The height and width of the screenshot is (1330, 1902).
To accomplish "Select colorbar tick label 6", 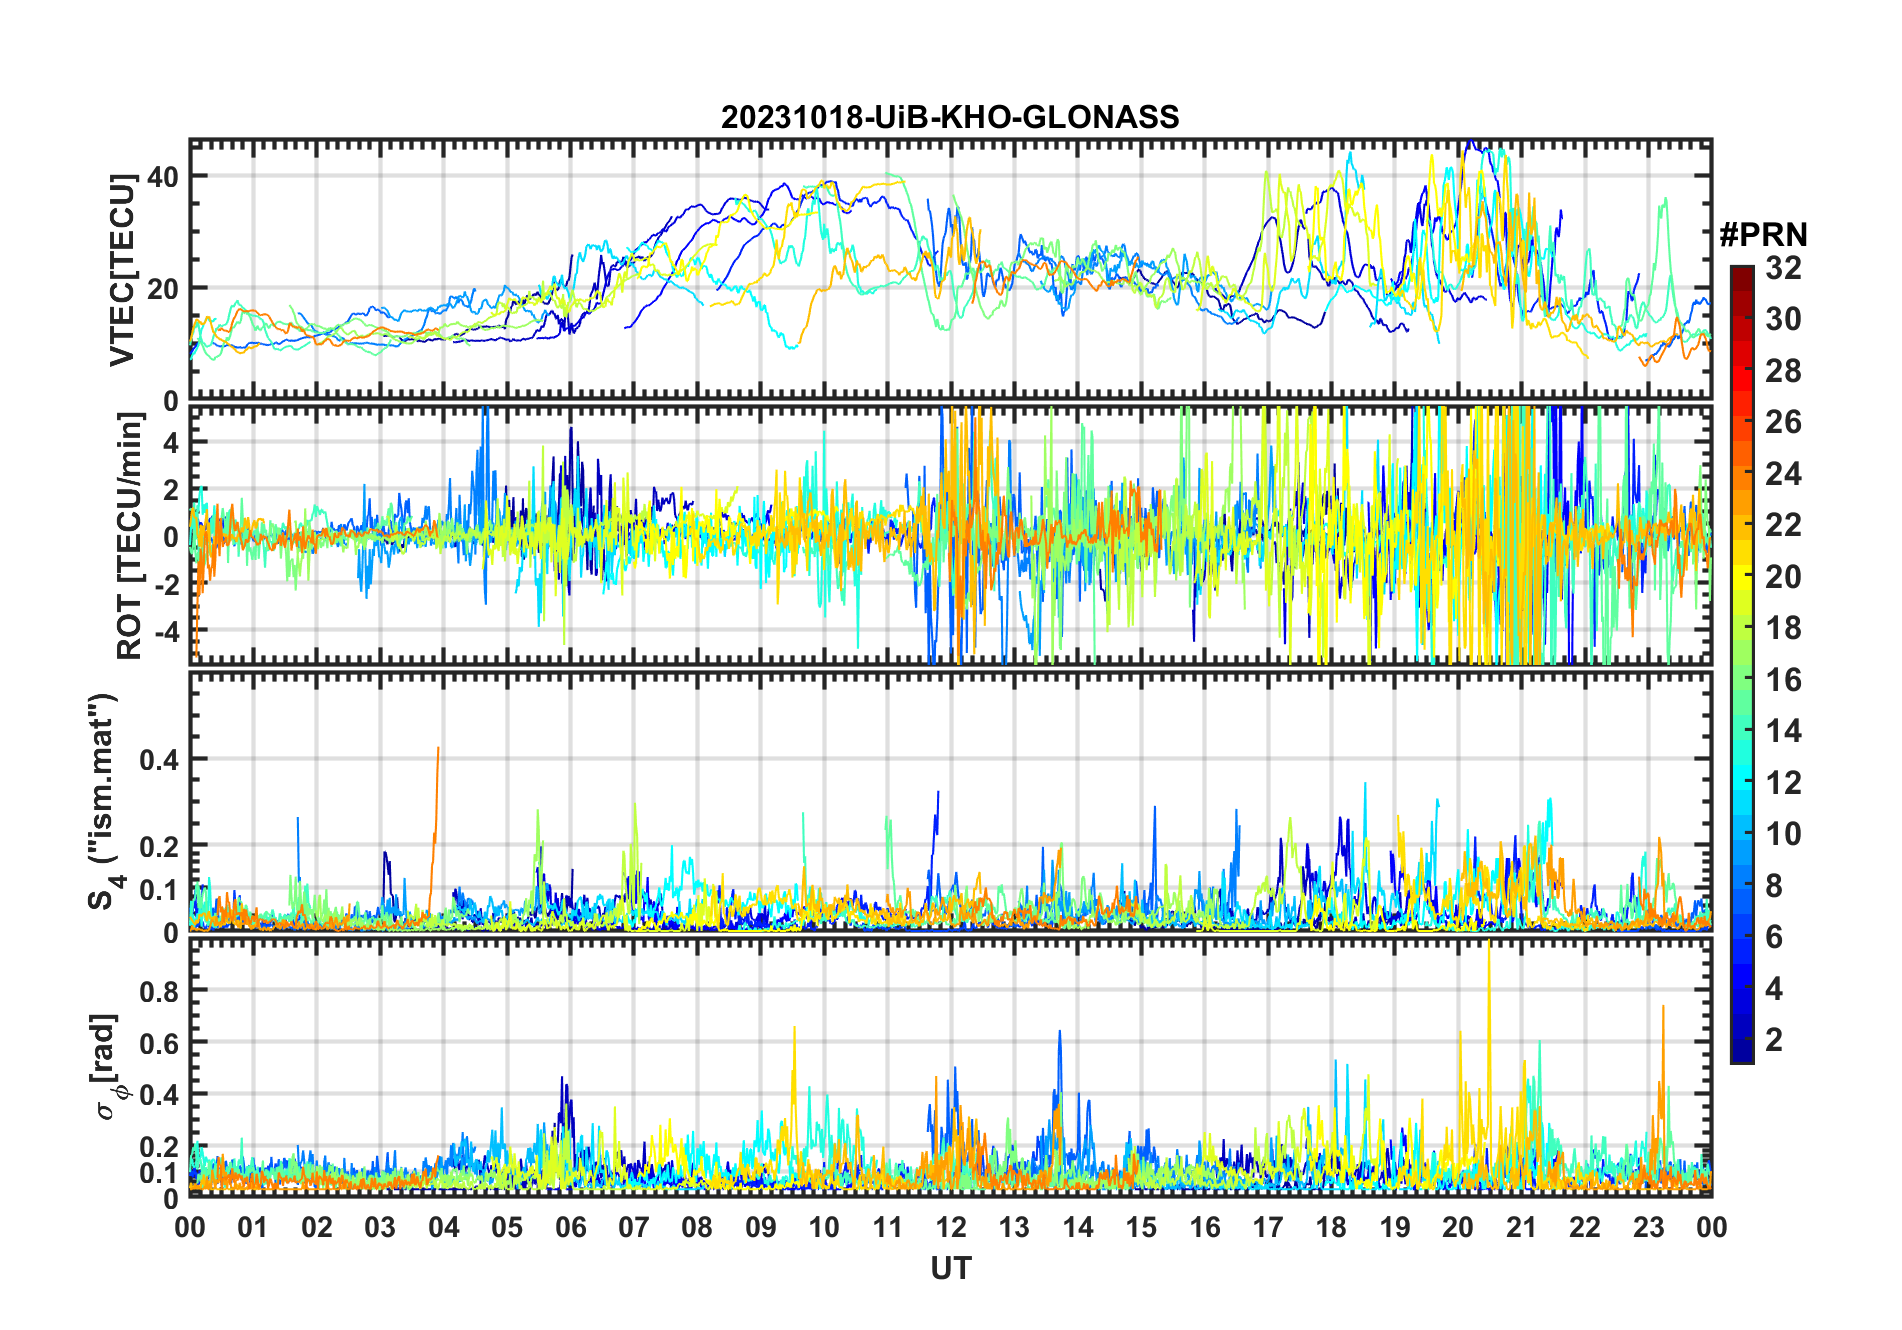I will (1774, 937).
